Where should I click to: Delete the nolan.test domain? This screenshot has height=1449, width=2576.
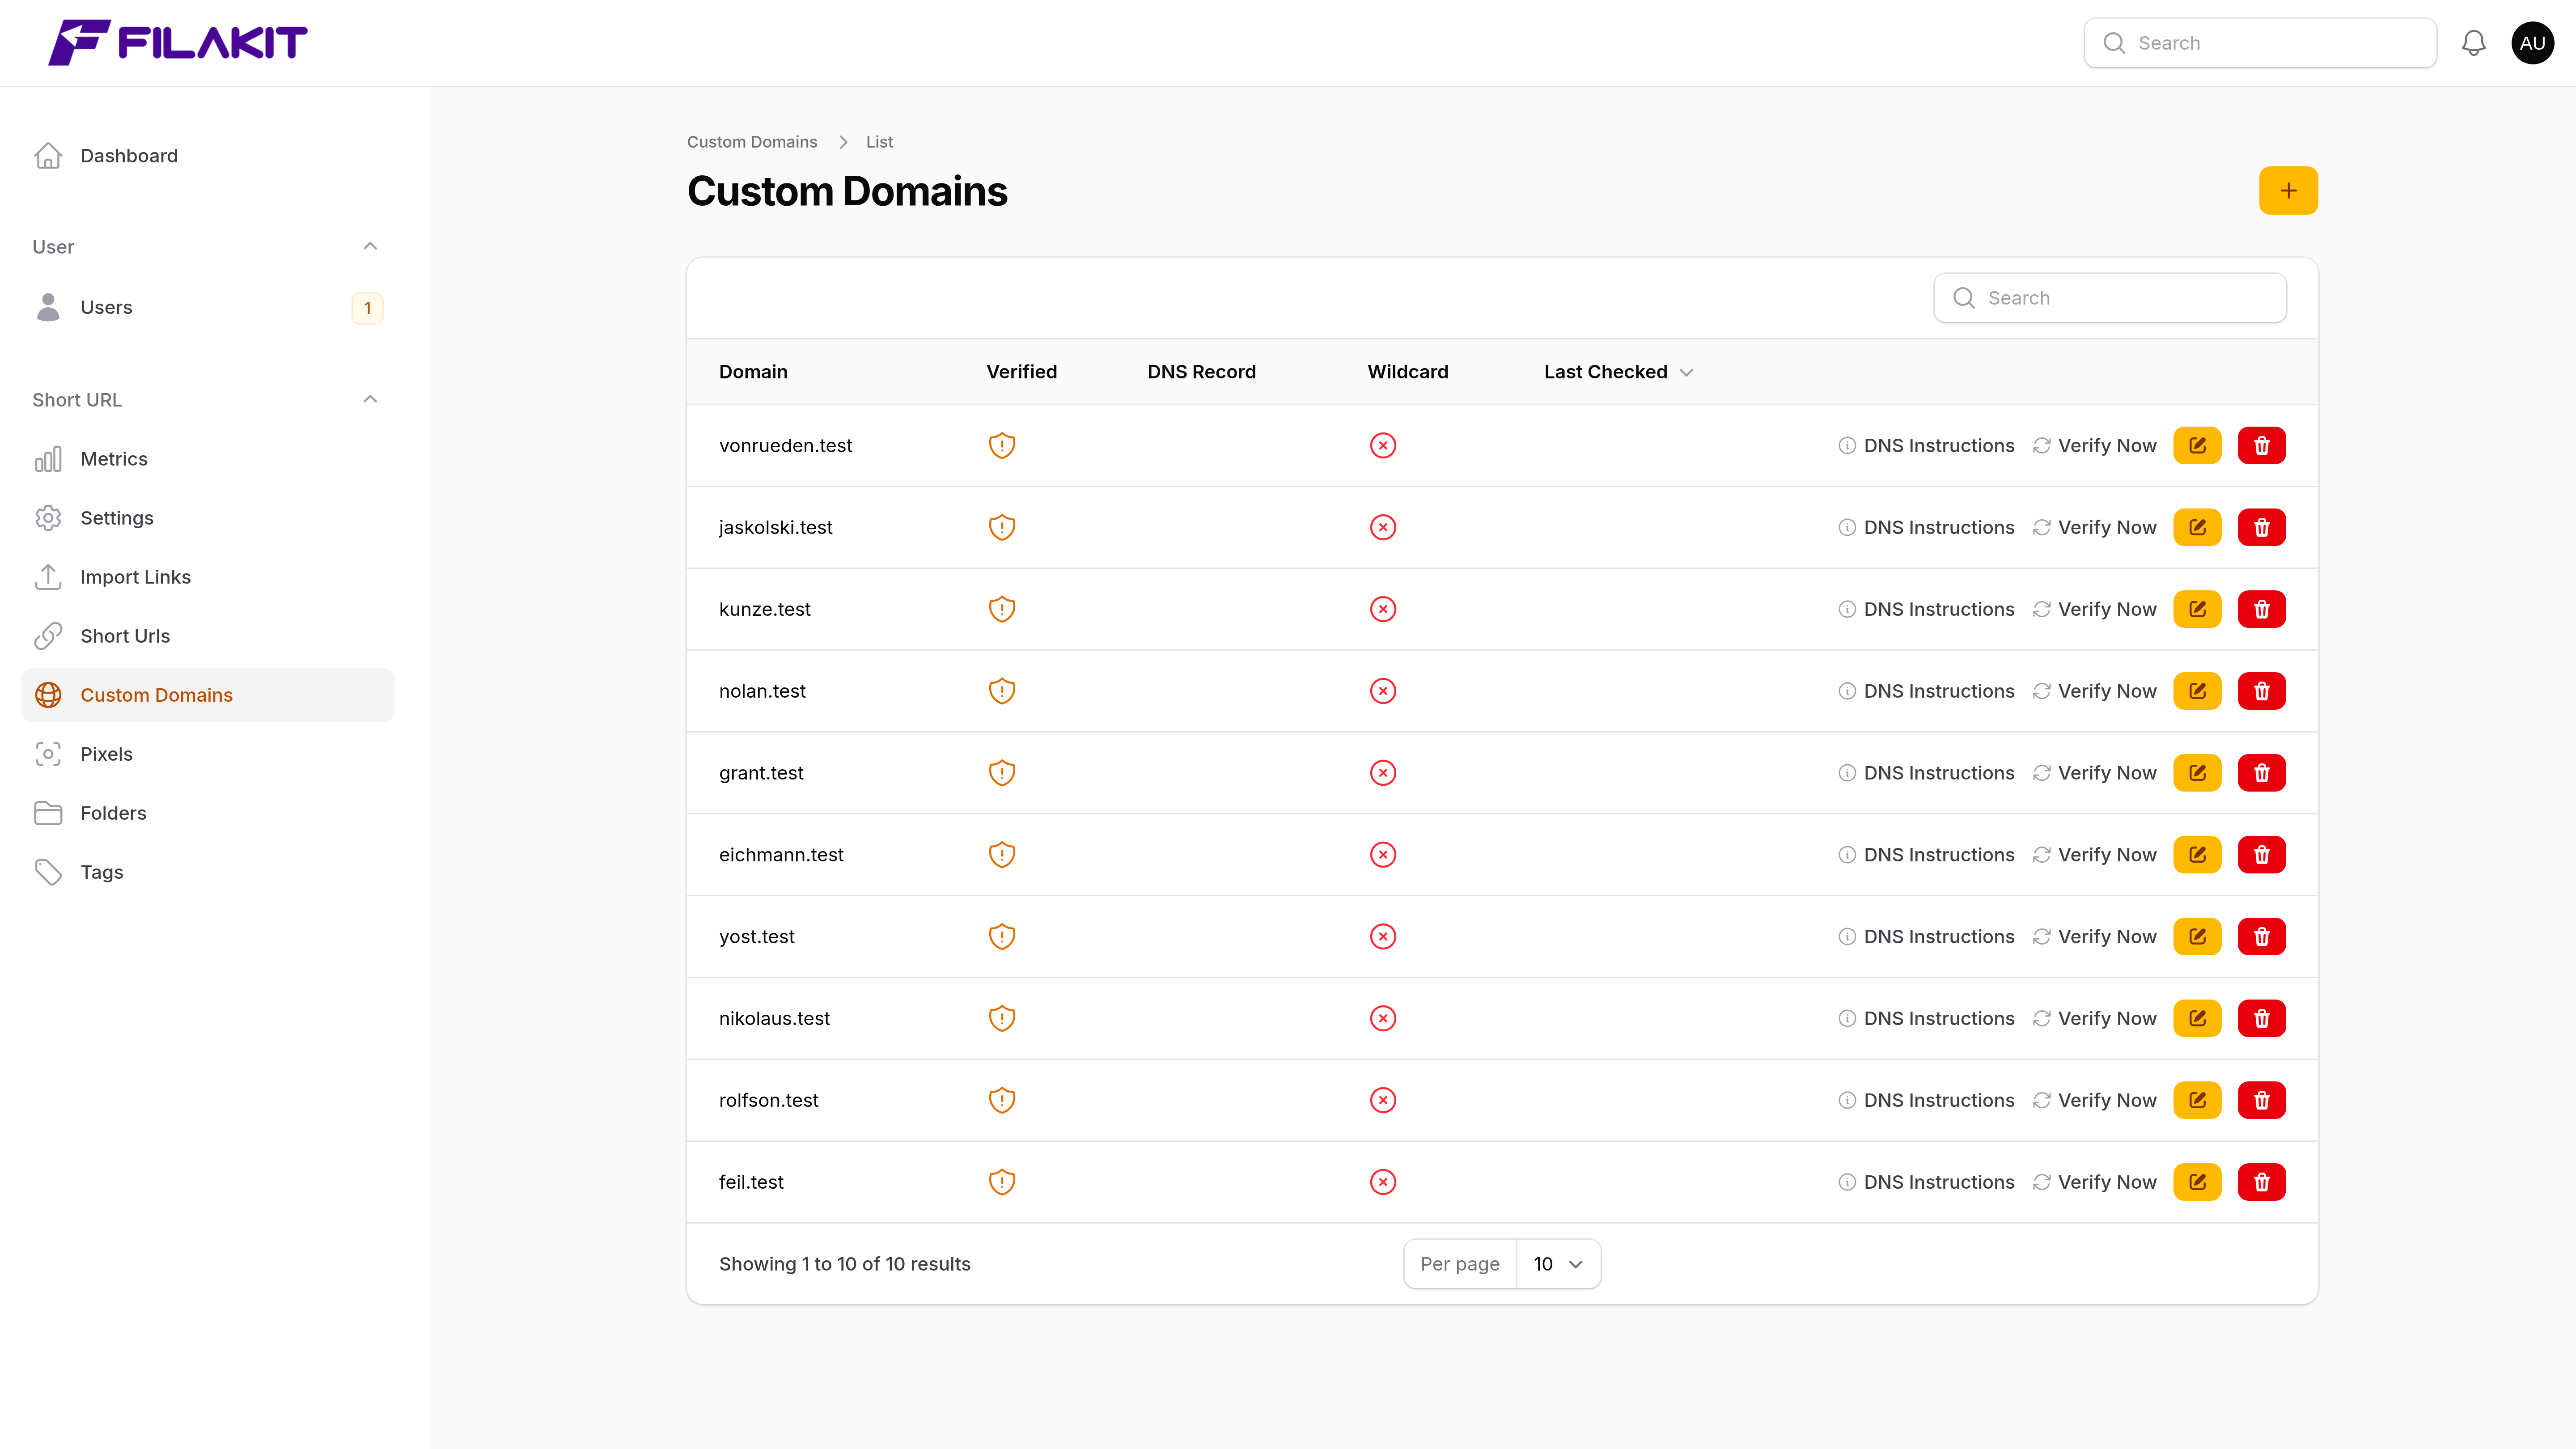[2261, 691]
